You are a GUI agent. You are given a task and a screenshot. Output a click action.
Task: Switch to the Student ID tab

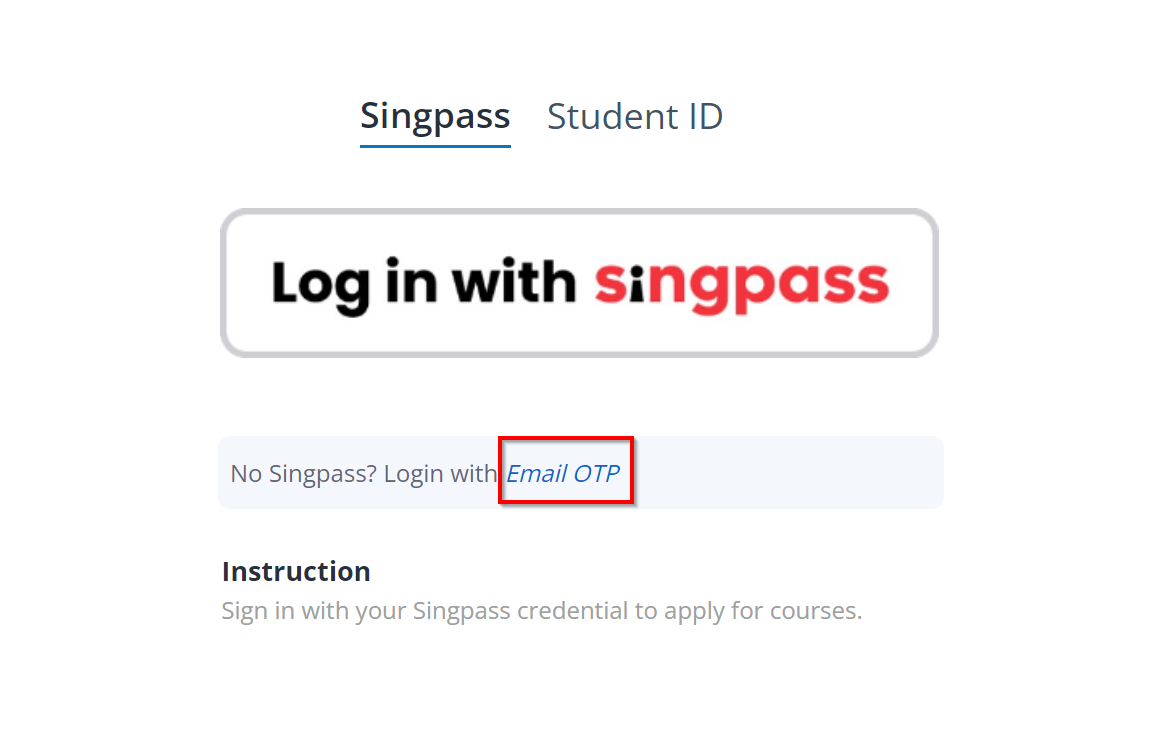click(x=635, y=117)
